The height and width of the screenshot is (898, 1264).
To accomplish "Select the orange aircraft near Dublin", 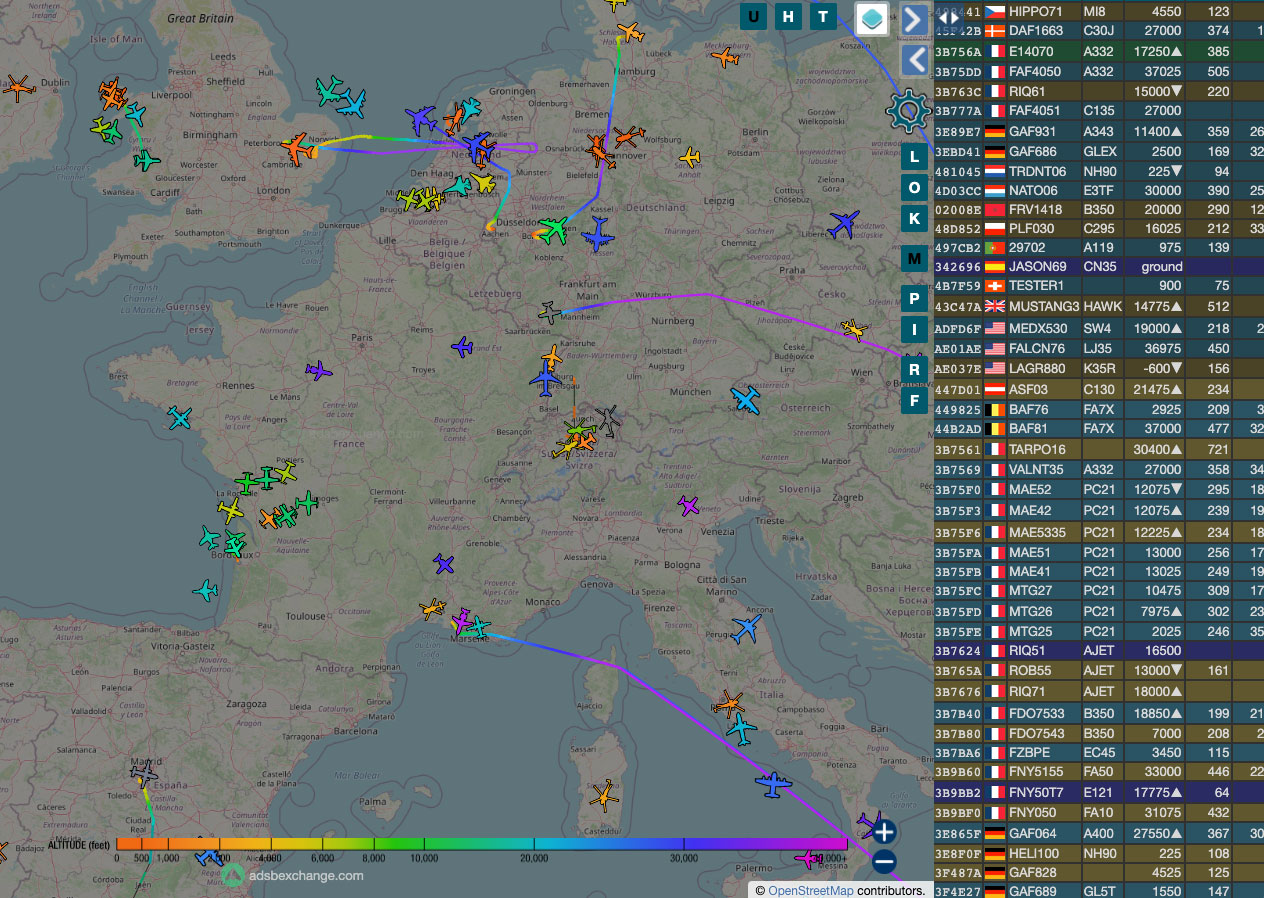I will [x=18, y=88].
